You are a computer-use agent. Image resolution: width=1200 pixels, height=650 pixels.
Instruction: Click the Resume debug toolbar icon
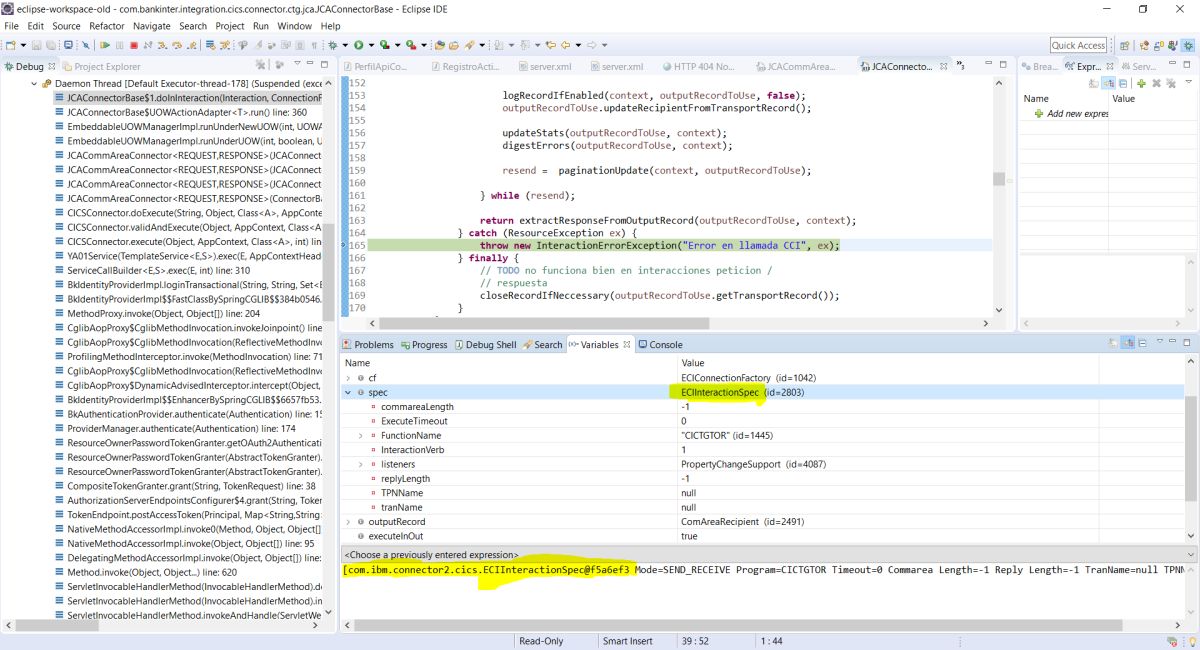tap(105, 45)
